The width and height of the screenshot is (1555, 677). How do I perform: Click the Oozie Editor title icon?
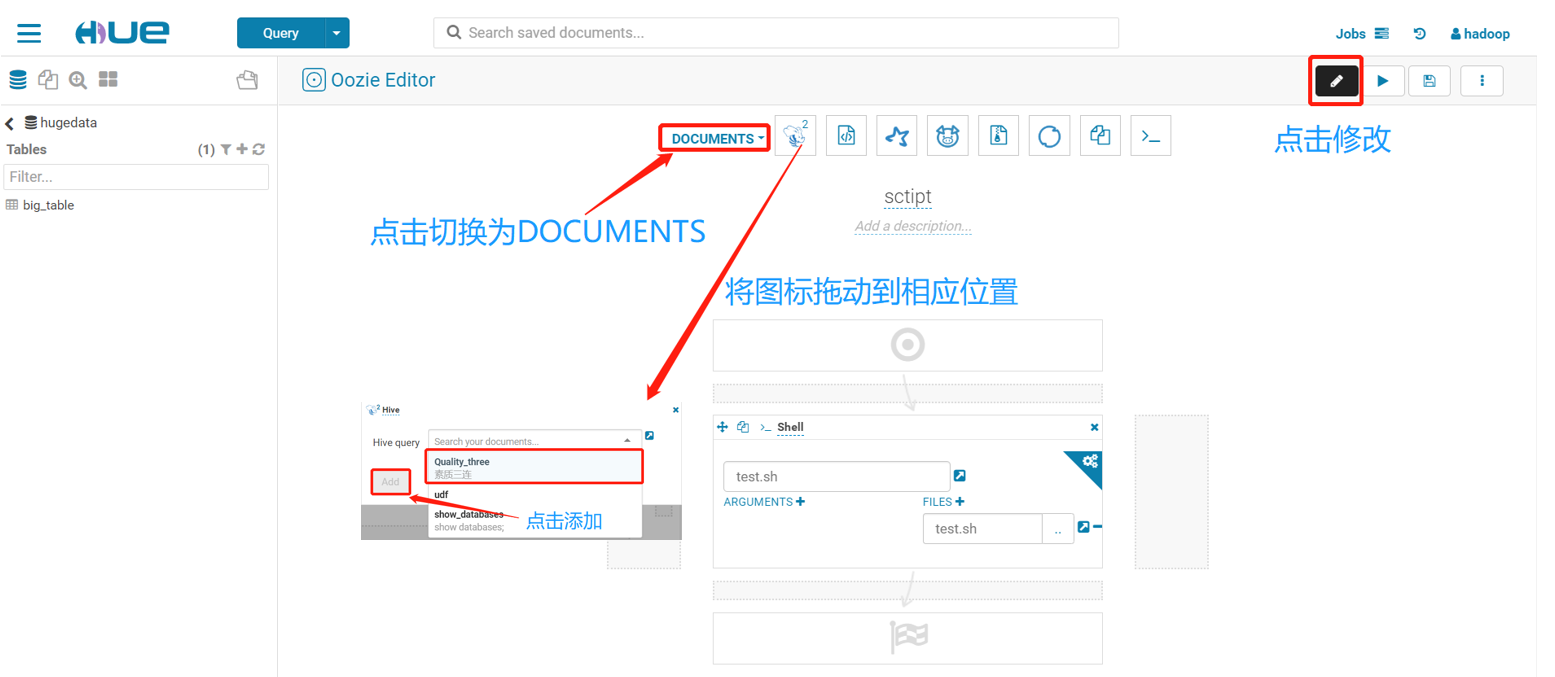pos(314,80)
